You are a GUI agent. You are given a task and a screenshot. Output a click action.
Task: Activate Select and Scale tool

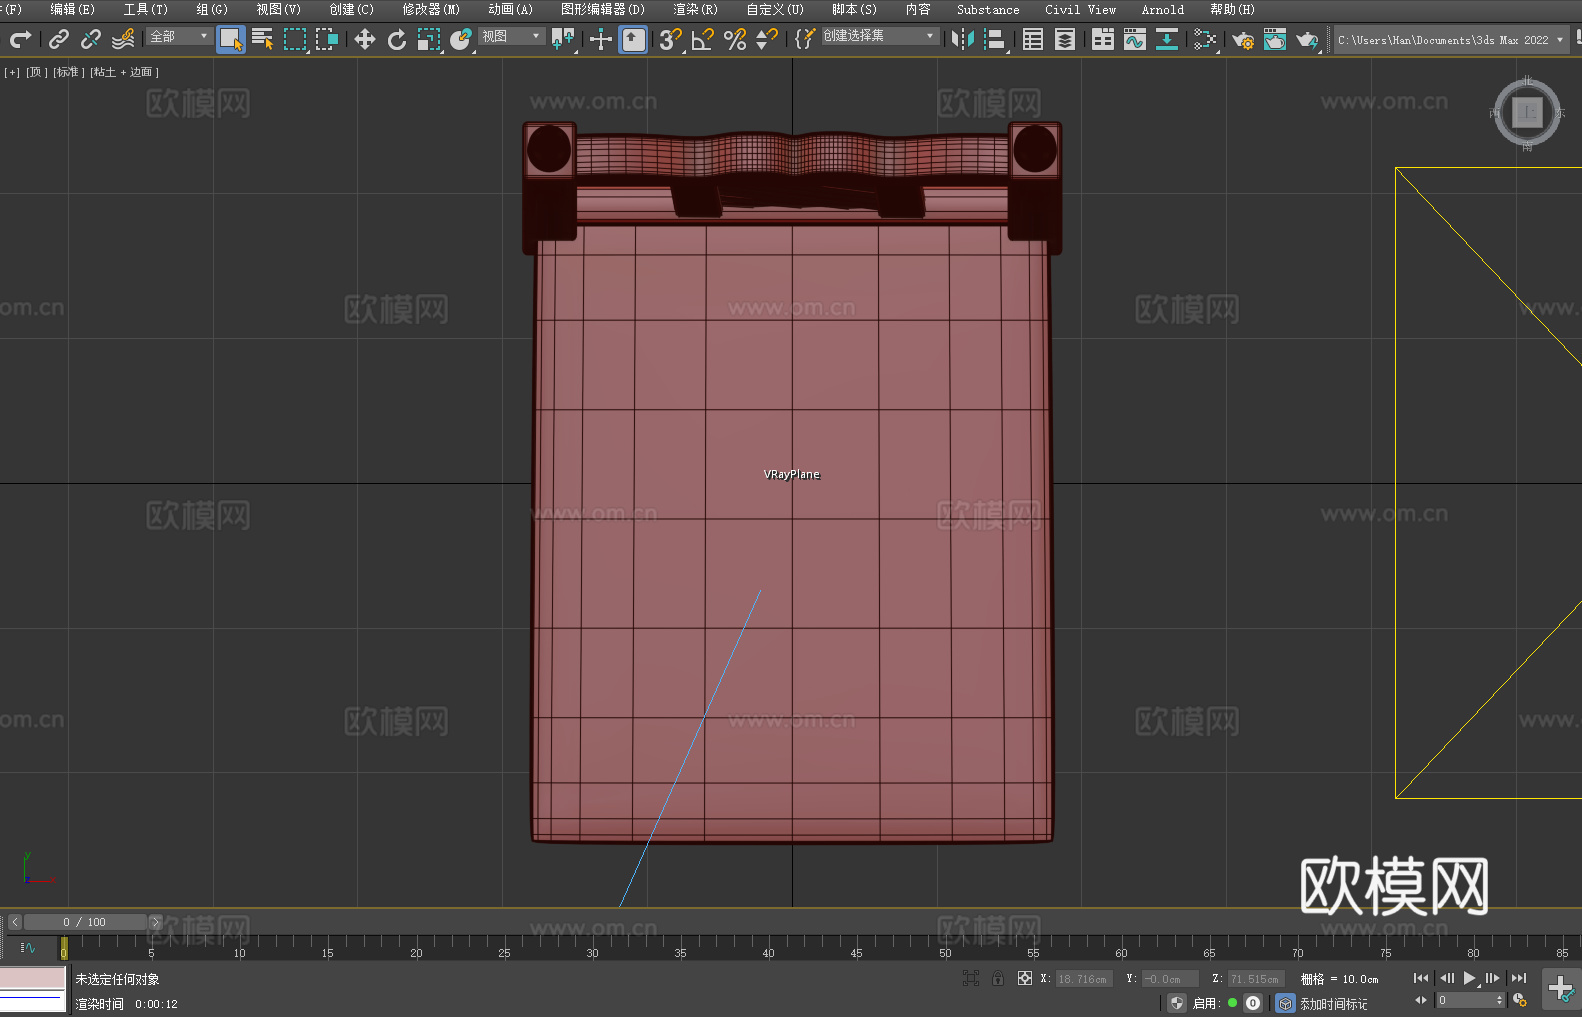[429, 39]
